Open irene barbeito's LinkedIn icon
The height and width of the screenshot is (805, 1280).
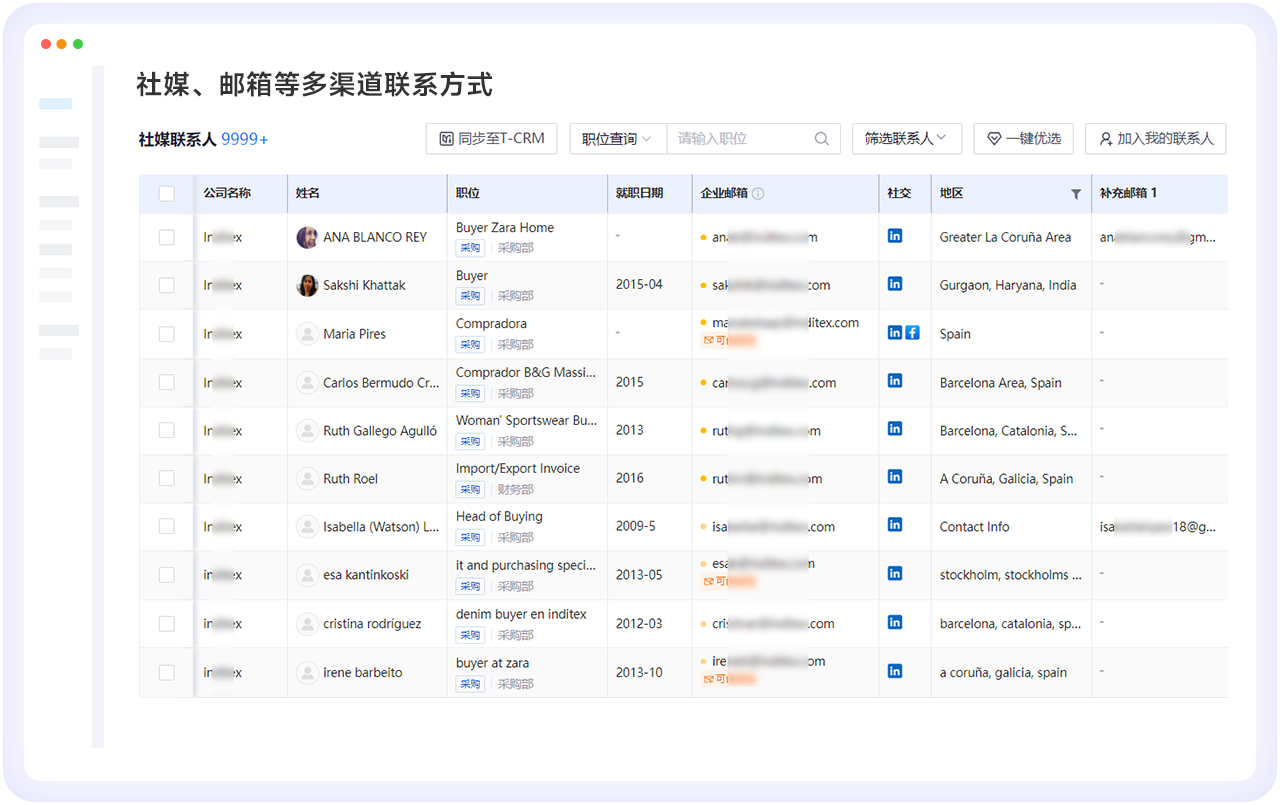click(x=895, y=671)
